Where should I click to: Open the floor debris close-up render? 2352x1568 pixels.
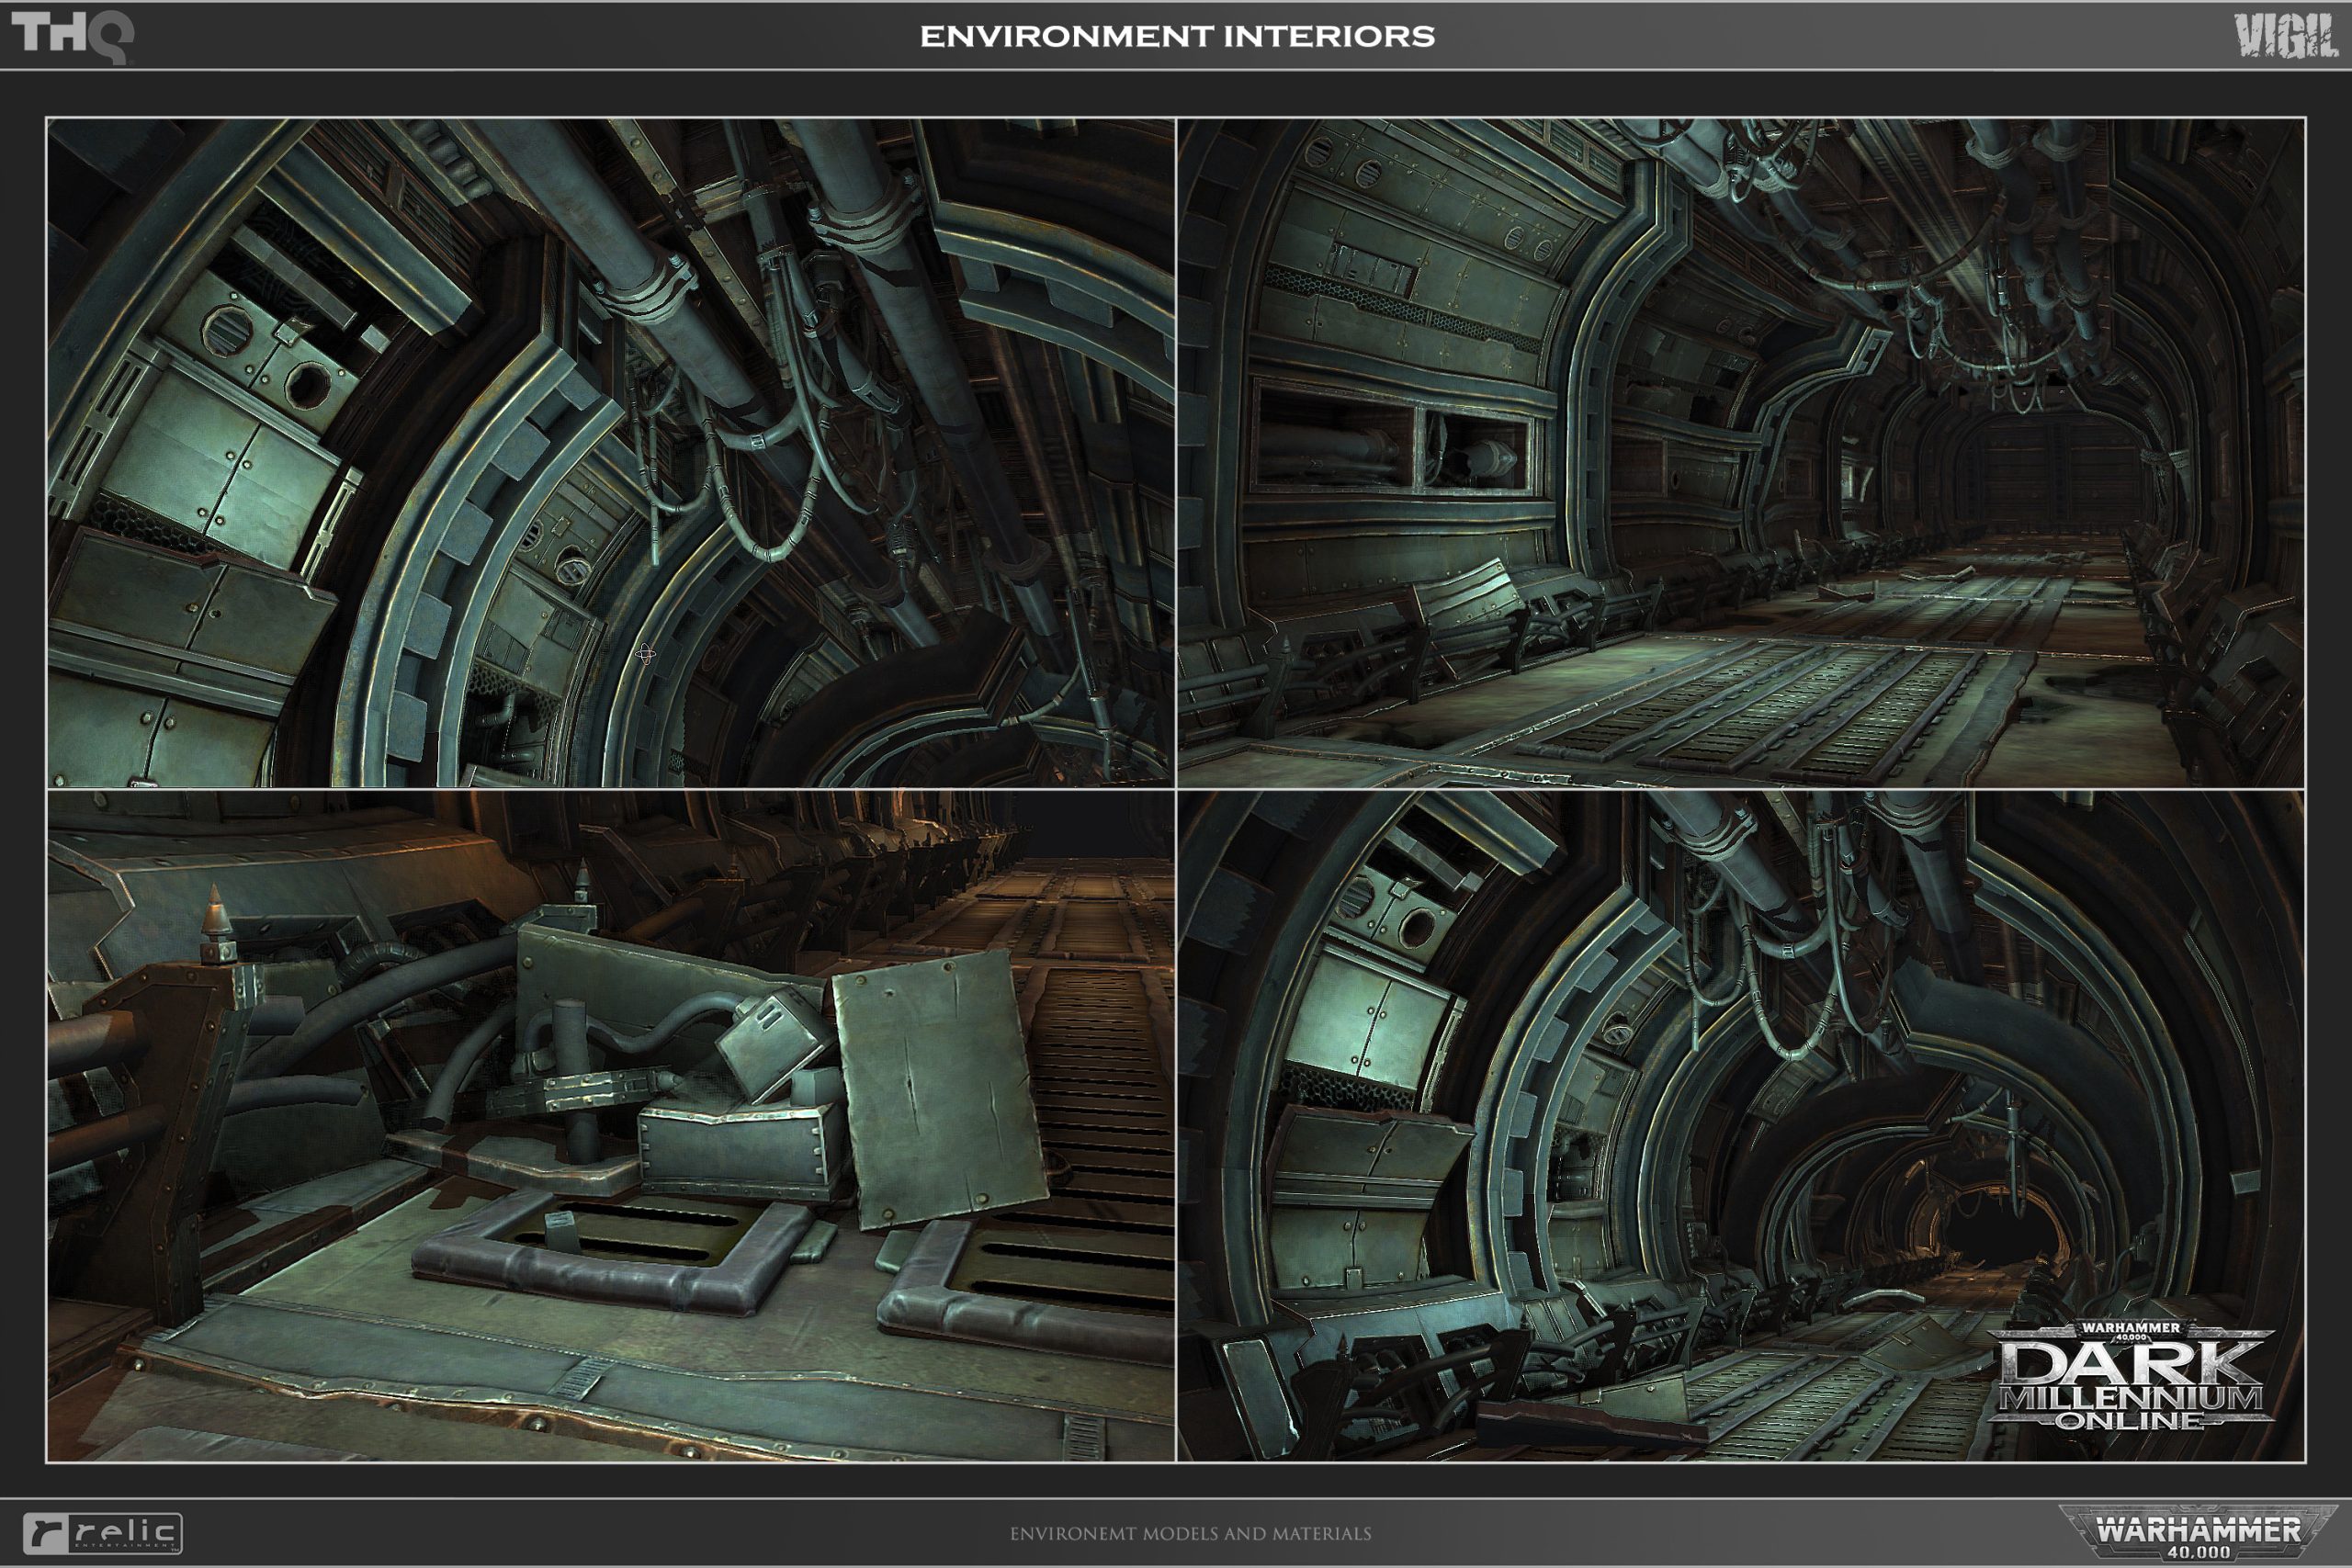pyautogui.click(x=611, y=1126)
